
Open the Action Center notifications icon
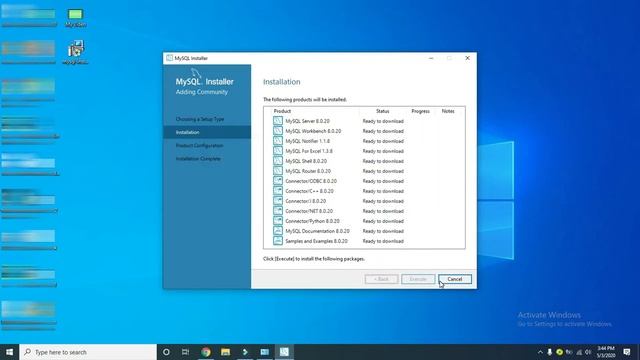click(627, 352)
